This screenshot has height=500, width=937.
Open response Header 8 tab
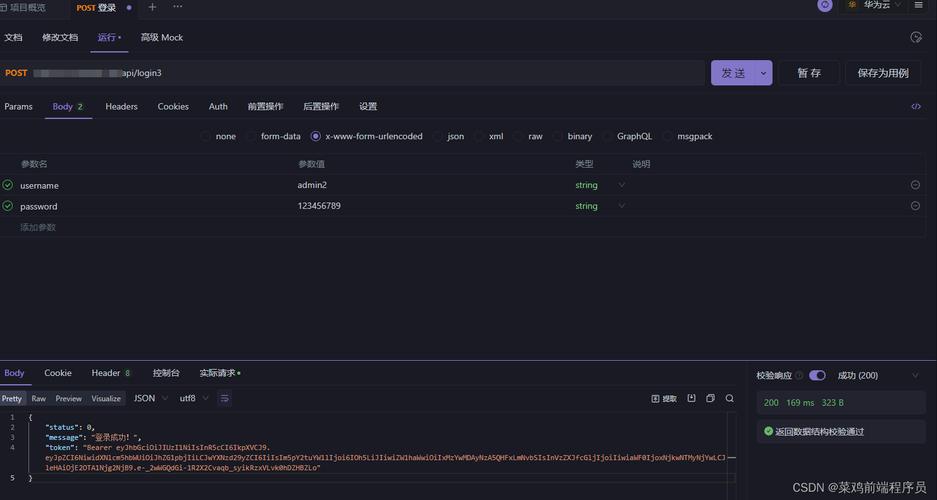click(111, 373)
